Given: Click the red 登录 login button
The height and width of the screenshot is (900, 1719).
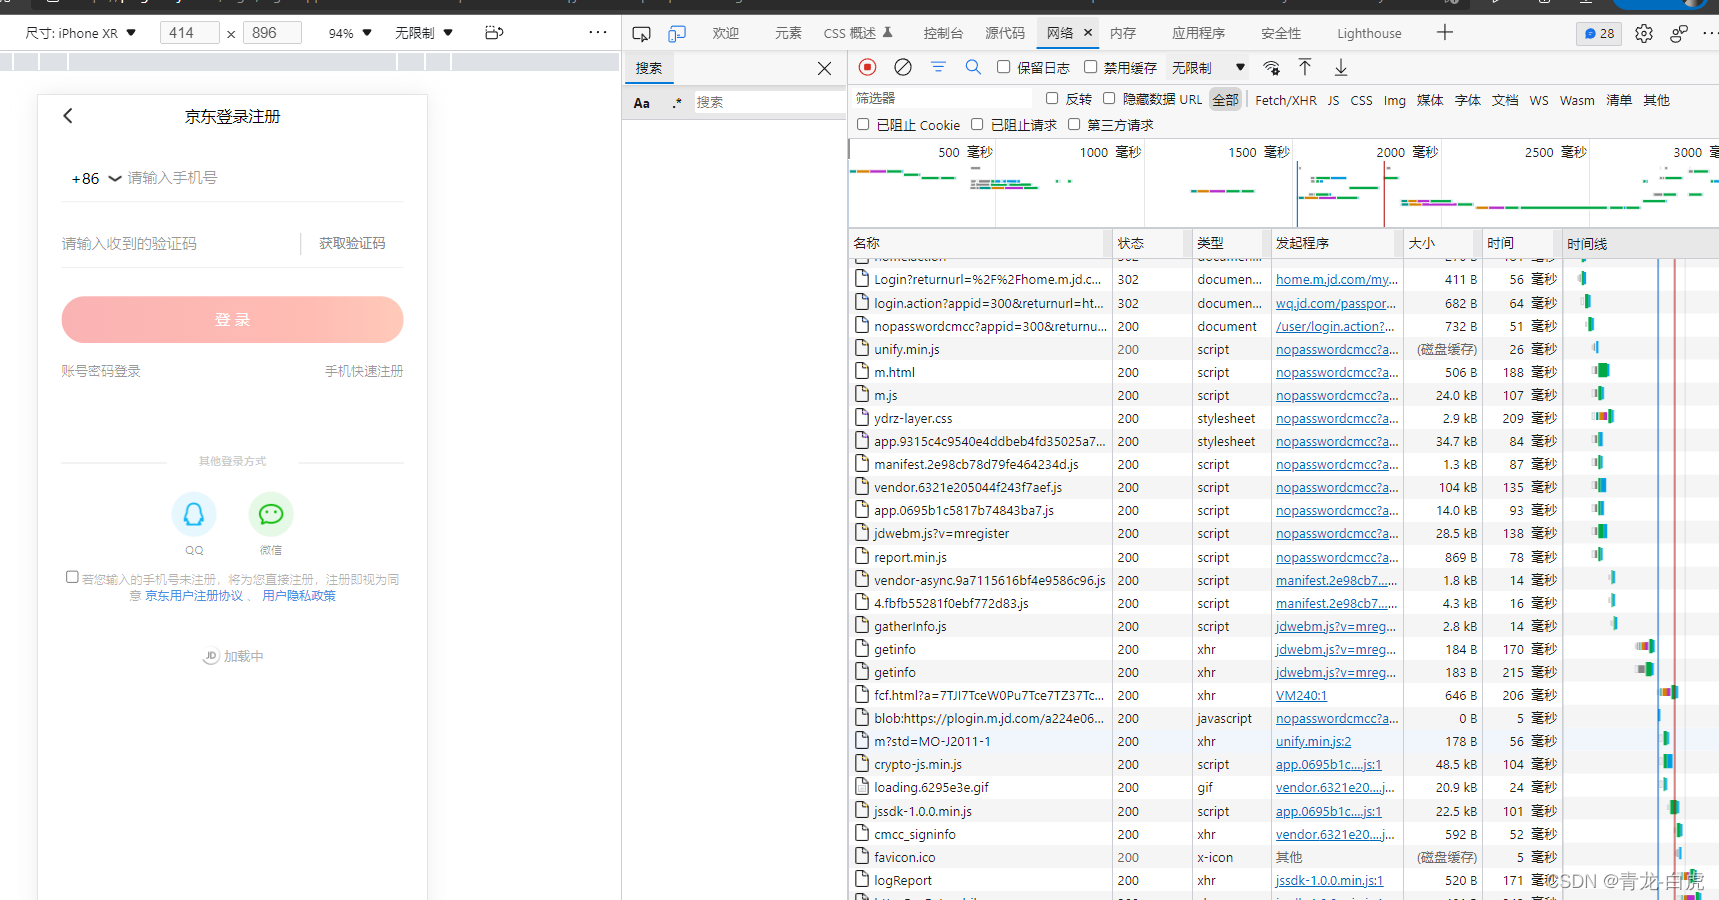Looking at the screenshot, I should pos(232,320).
